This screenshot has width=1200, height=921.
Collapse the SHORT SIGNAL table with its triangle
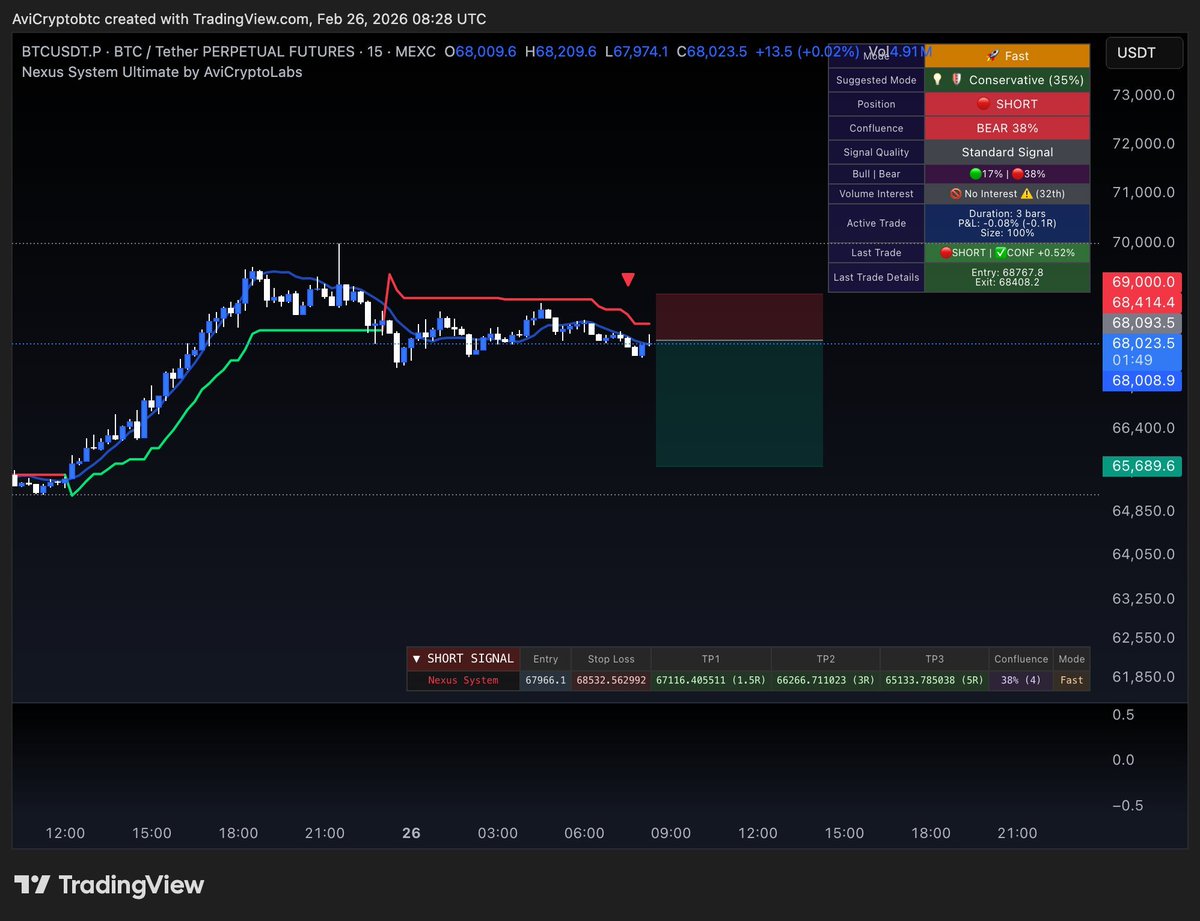(417, 658)
